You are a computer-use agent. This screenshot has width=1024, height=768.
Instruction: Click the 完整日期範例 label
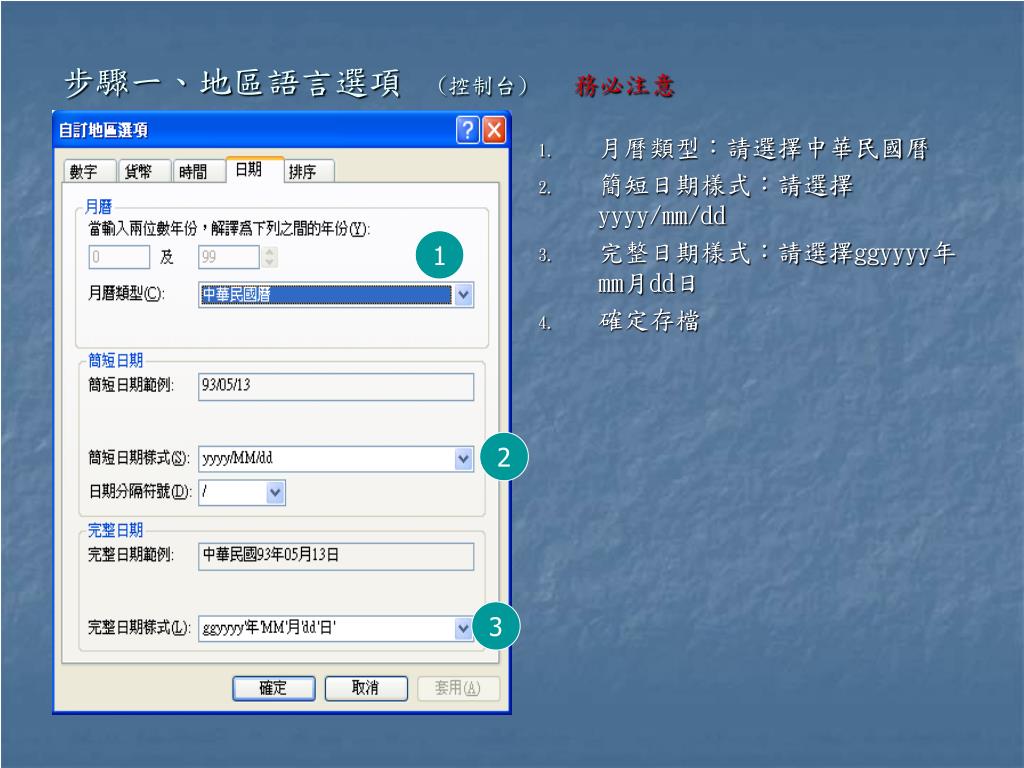click(x=131, y=554)
